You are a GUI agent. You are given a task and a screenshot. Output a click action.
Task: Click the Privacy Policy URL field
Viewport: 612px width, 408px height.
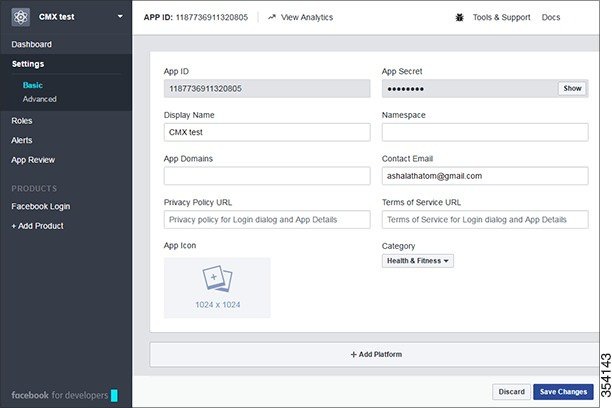[x=267, y=220]
